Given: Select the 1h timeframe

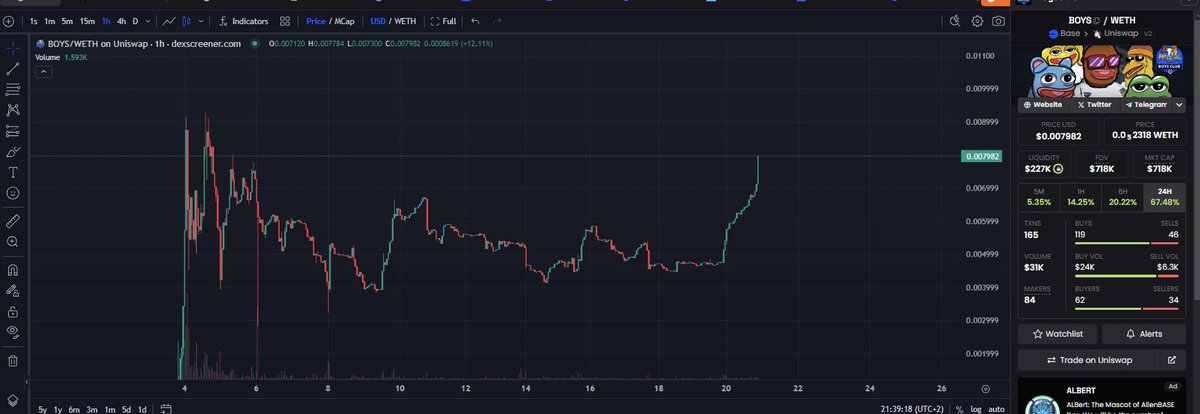Looking at the screenshot, I should [106, 20].
